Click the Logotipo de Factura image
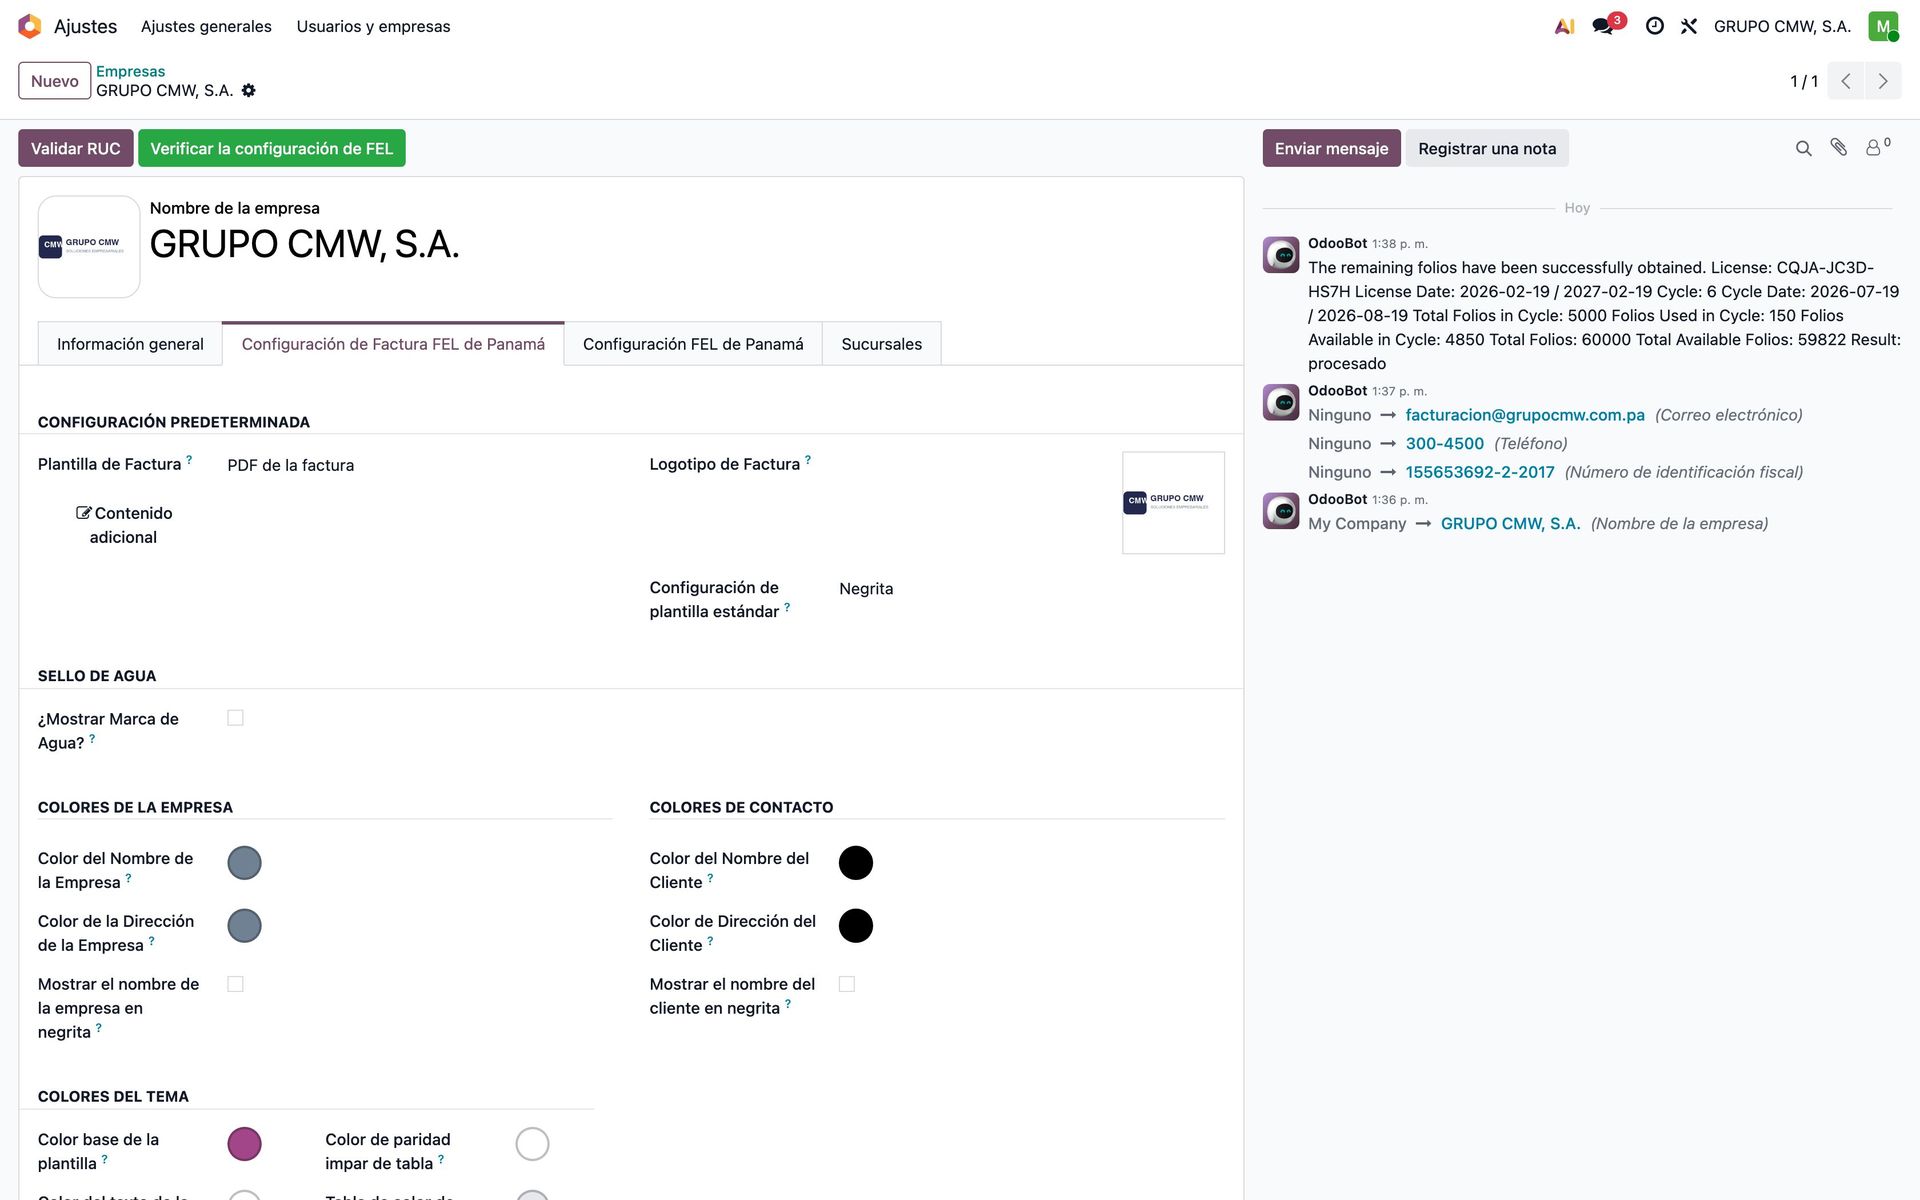This screenshot has height=1200, width=1920. pos(1173,502)
